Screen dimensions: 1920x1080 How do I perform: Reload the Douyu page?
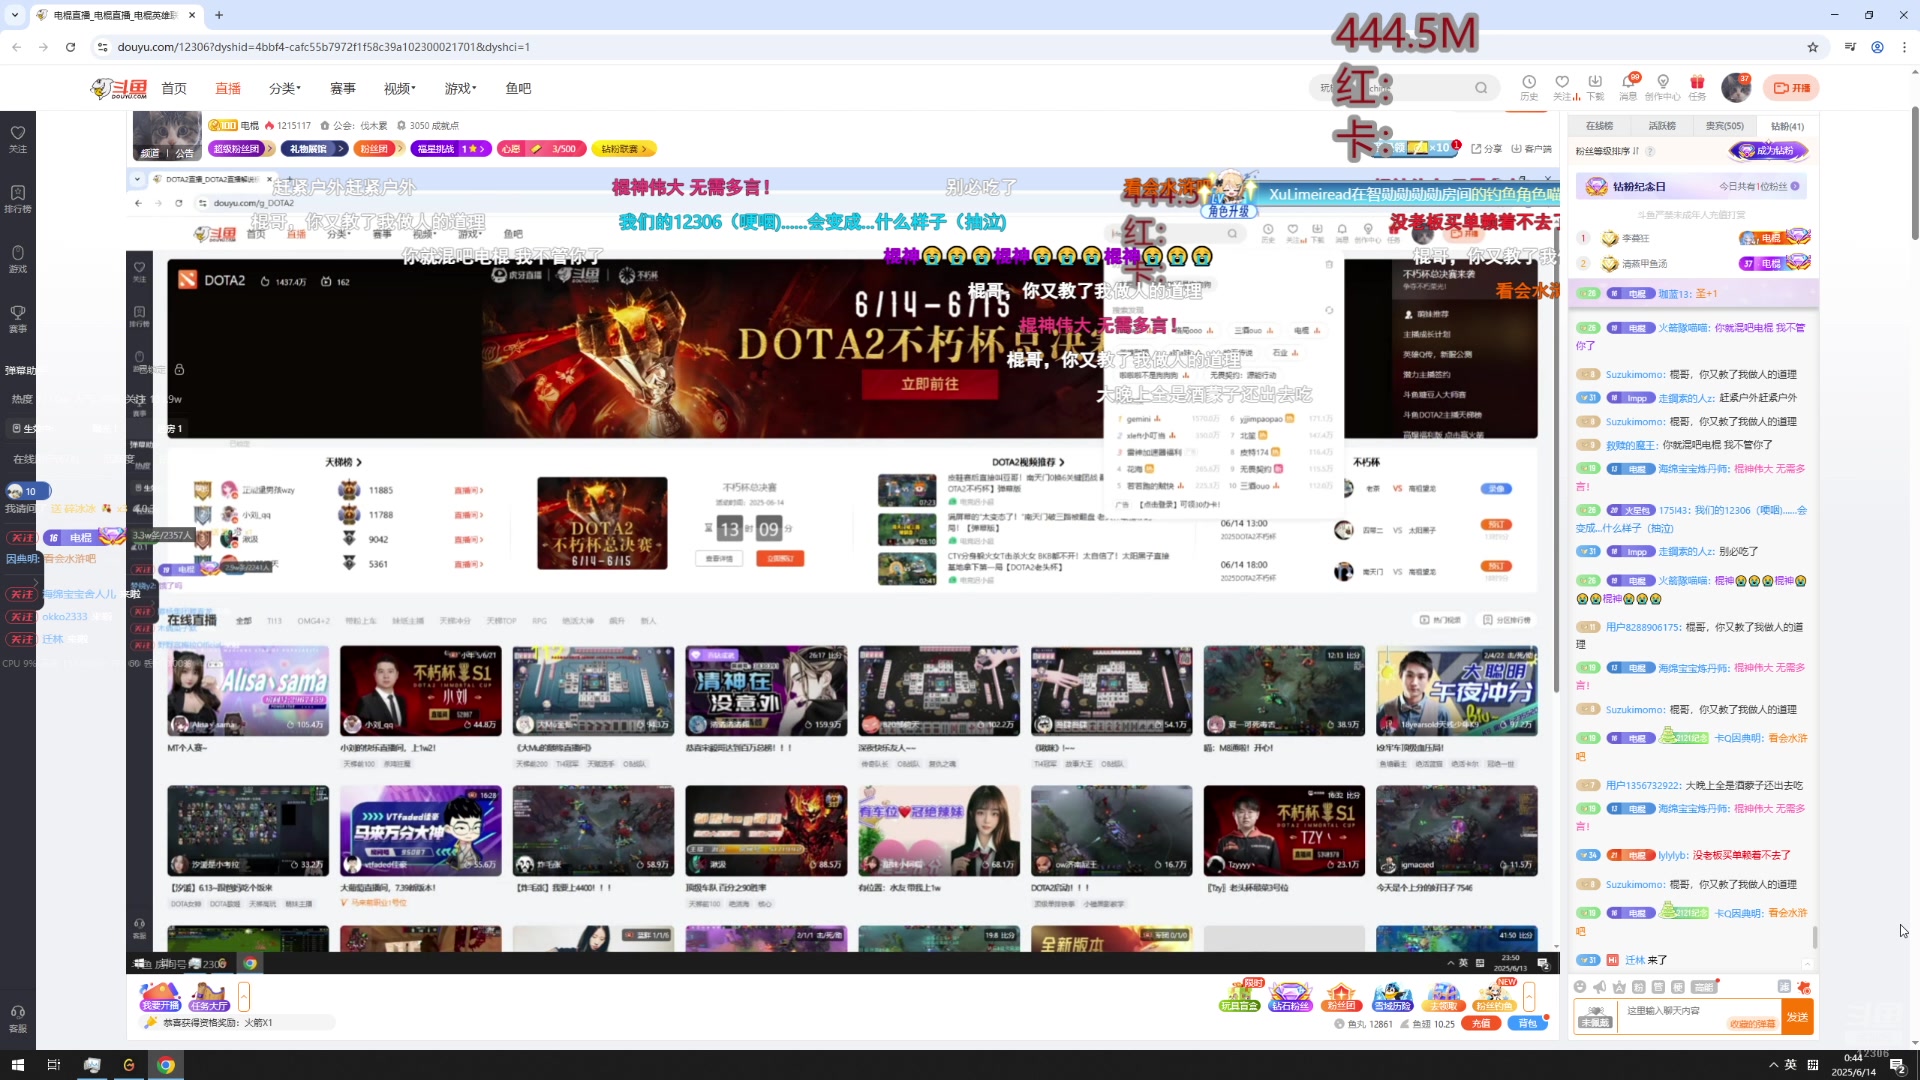click(x=70, y=47)
